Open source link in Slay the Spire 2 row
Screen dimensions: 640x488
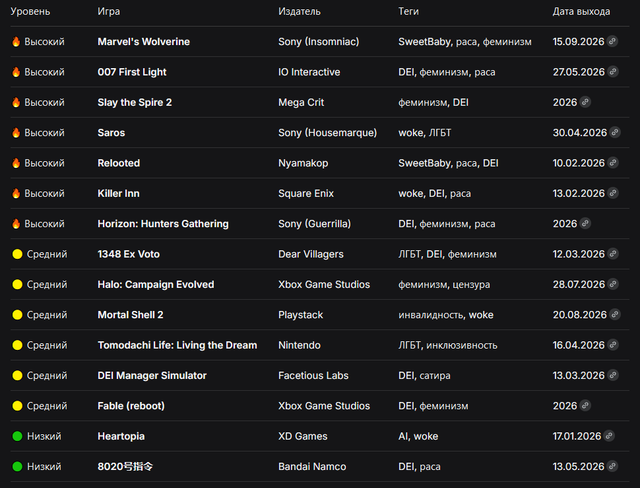[585, 102]
